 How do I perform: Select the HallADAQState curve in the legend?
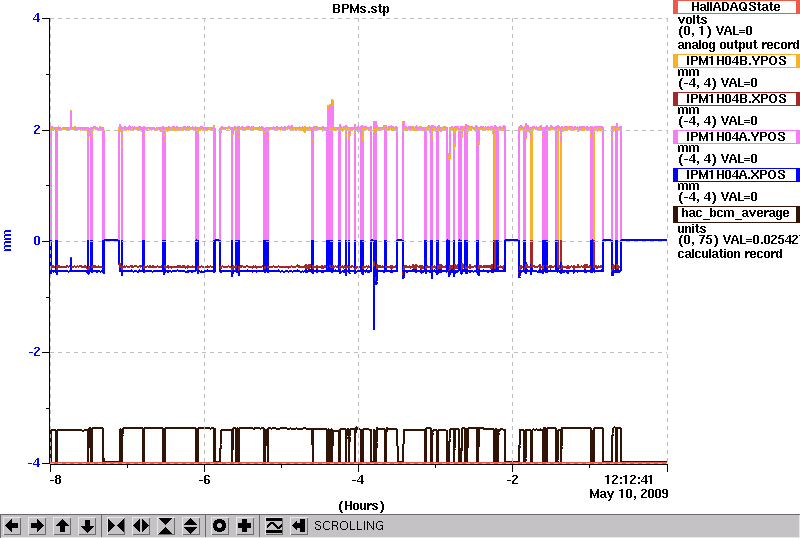pyautogui.click(x=736, y=7)
